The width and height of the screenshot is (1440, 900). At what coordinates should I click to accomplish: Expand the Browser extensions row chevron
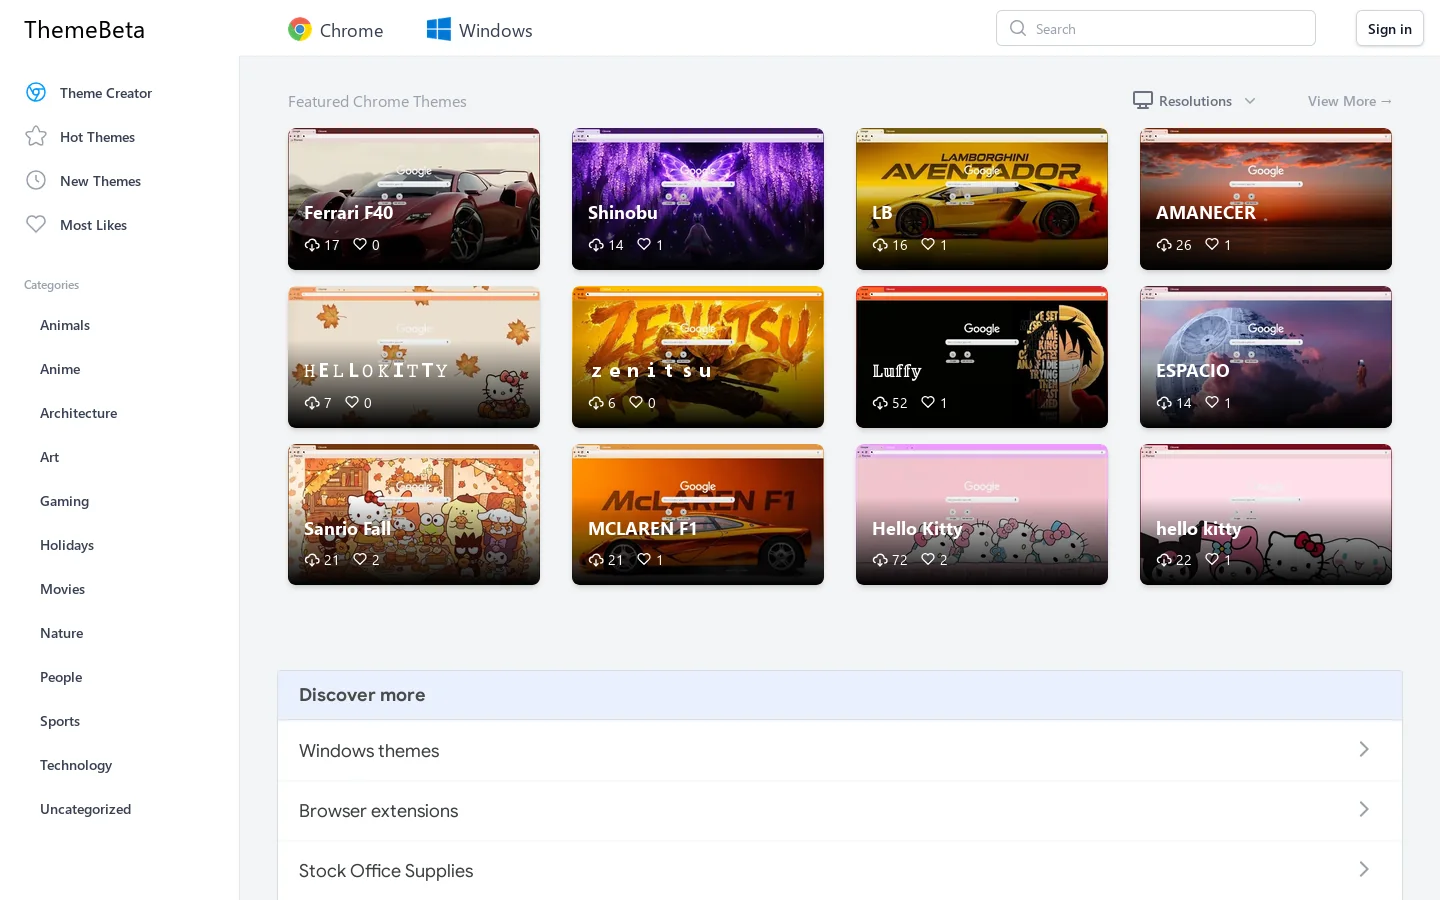coord(1364,810)
